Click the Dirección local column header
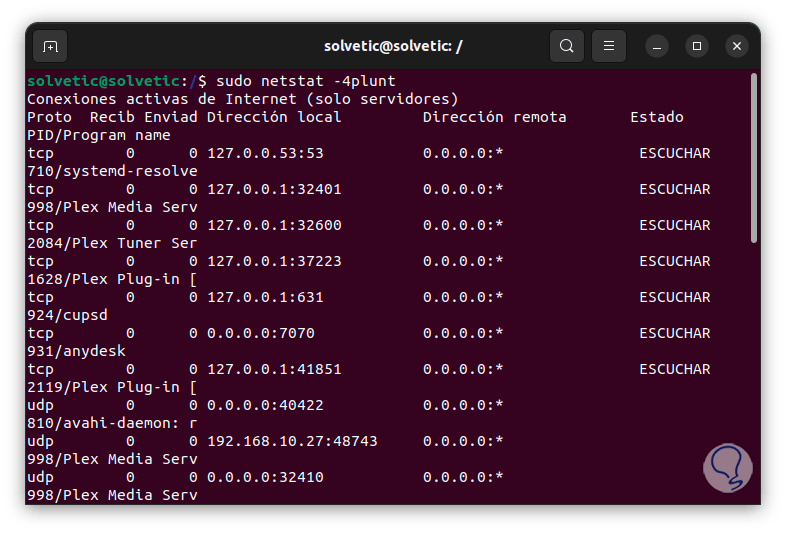The width and height of the screenshot is (786, 533). [274, 117]
